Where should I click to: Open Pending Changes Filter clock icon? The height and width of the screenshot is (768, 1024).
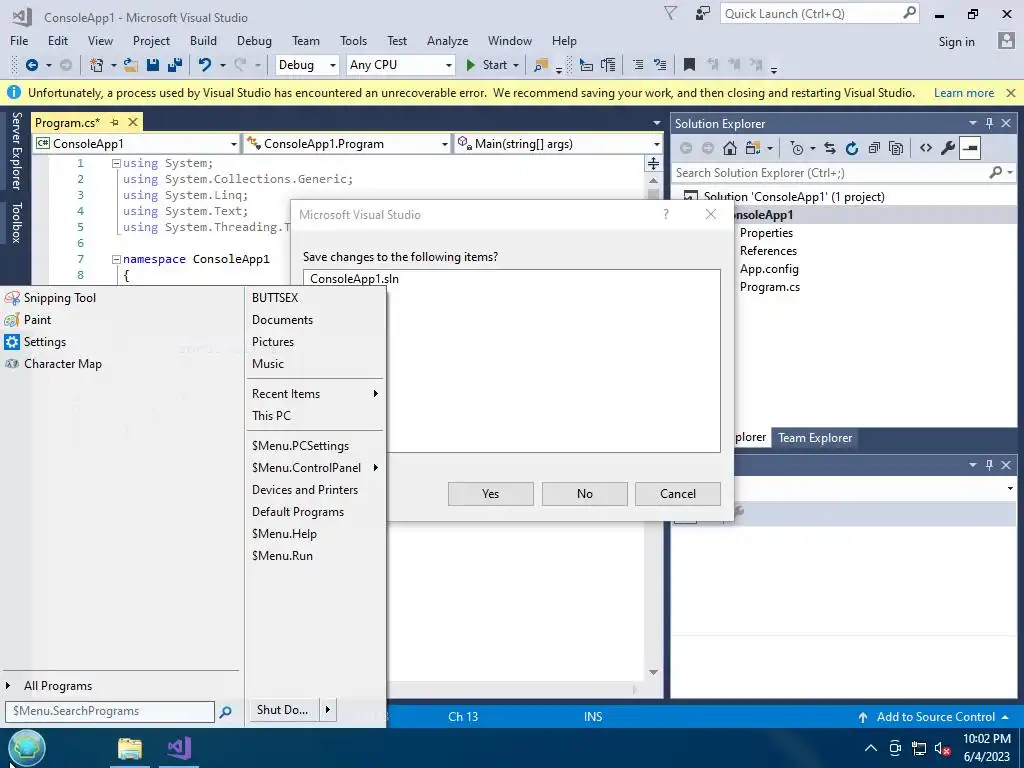tap(797, 148)
